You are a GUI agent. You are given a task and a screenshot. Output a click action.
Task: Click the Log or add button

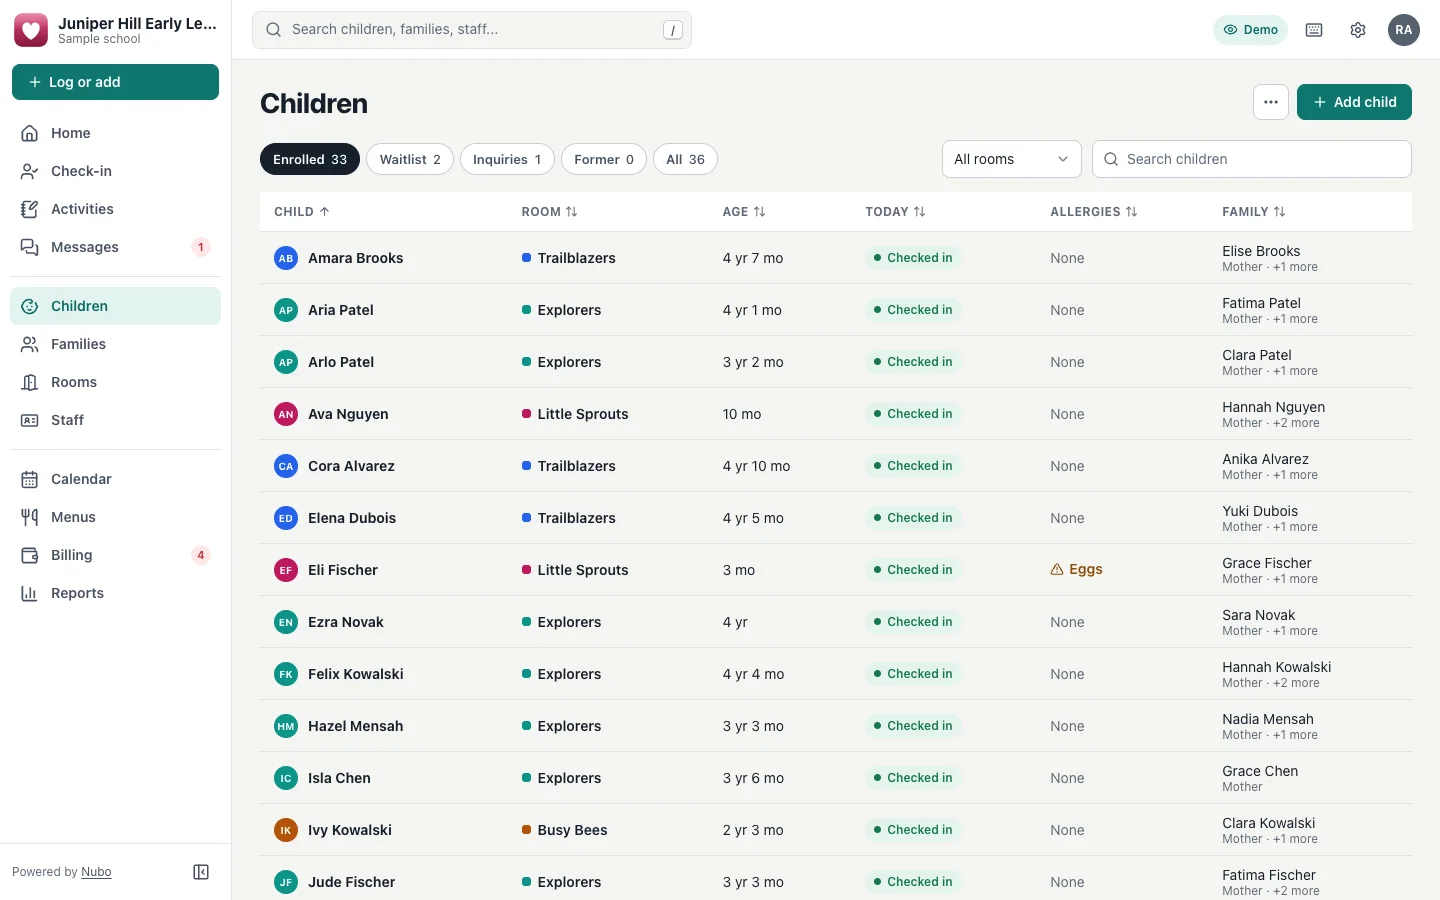click(115, 82)
